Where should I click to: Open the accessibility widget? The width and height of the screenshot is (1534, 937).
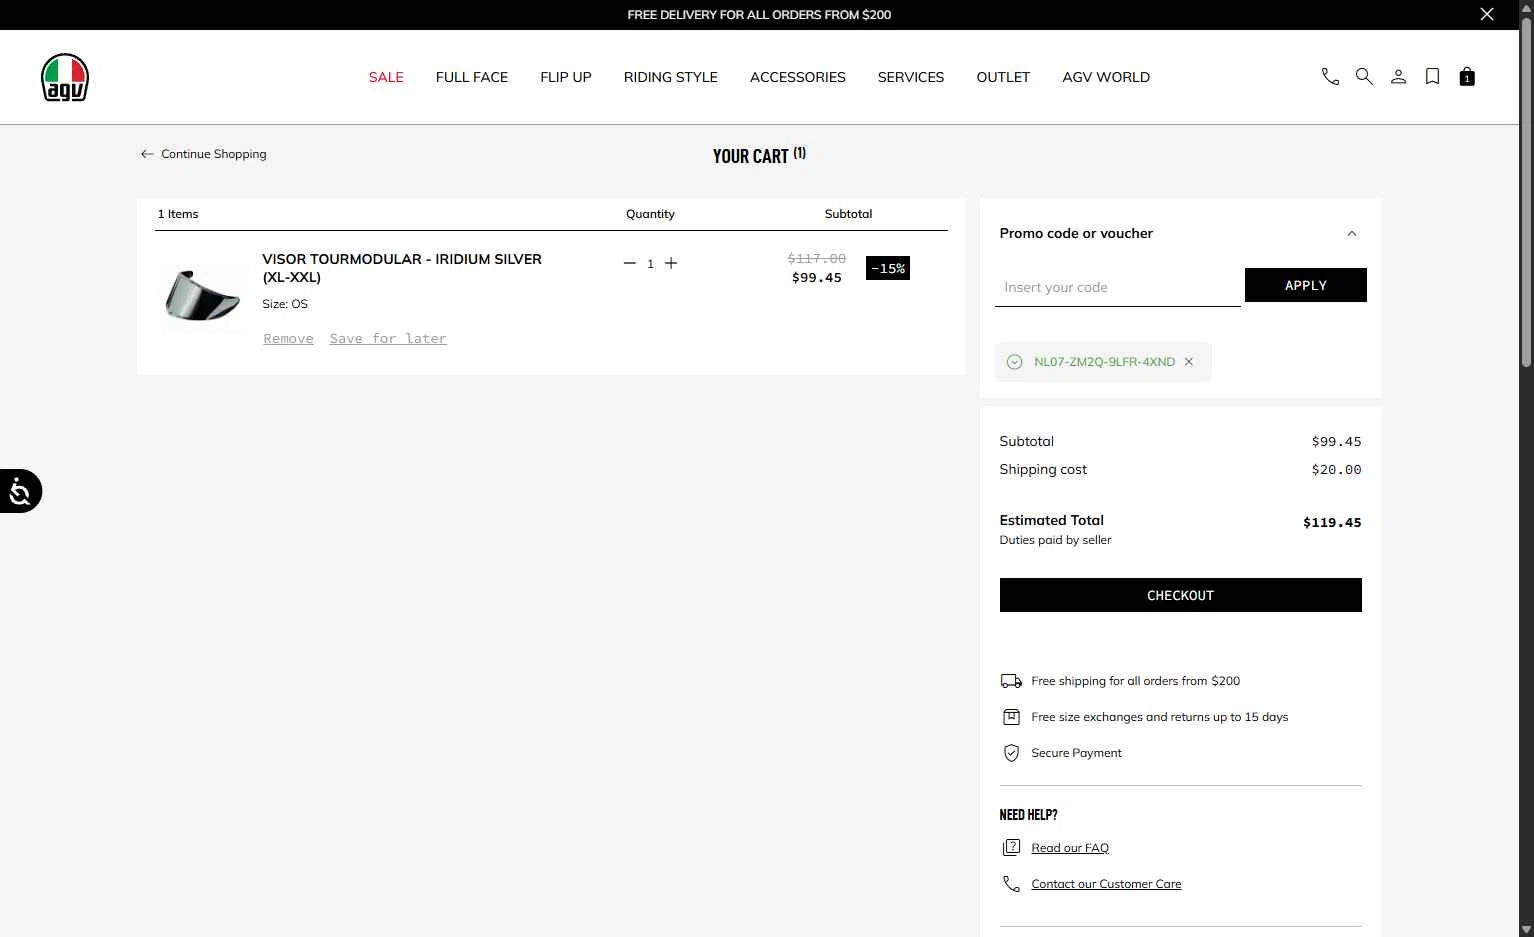[x=20, y=491]
